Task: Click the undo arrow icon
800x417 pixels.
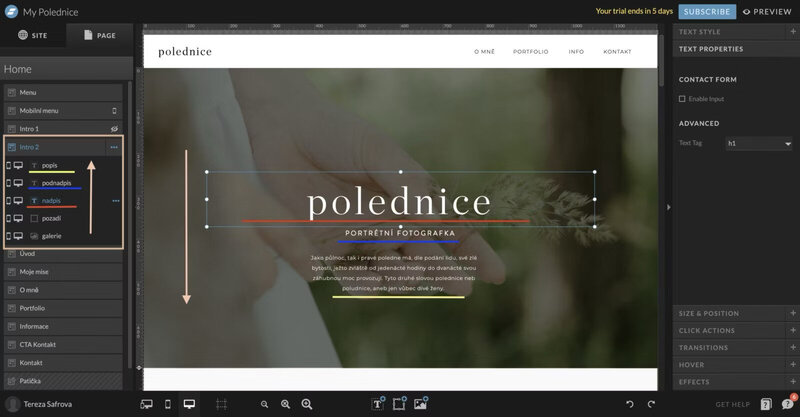Action: pyautogui.click(x=630, y=404)
